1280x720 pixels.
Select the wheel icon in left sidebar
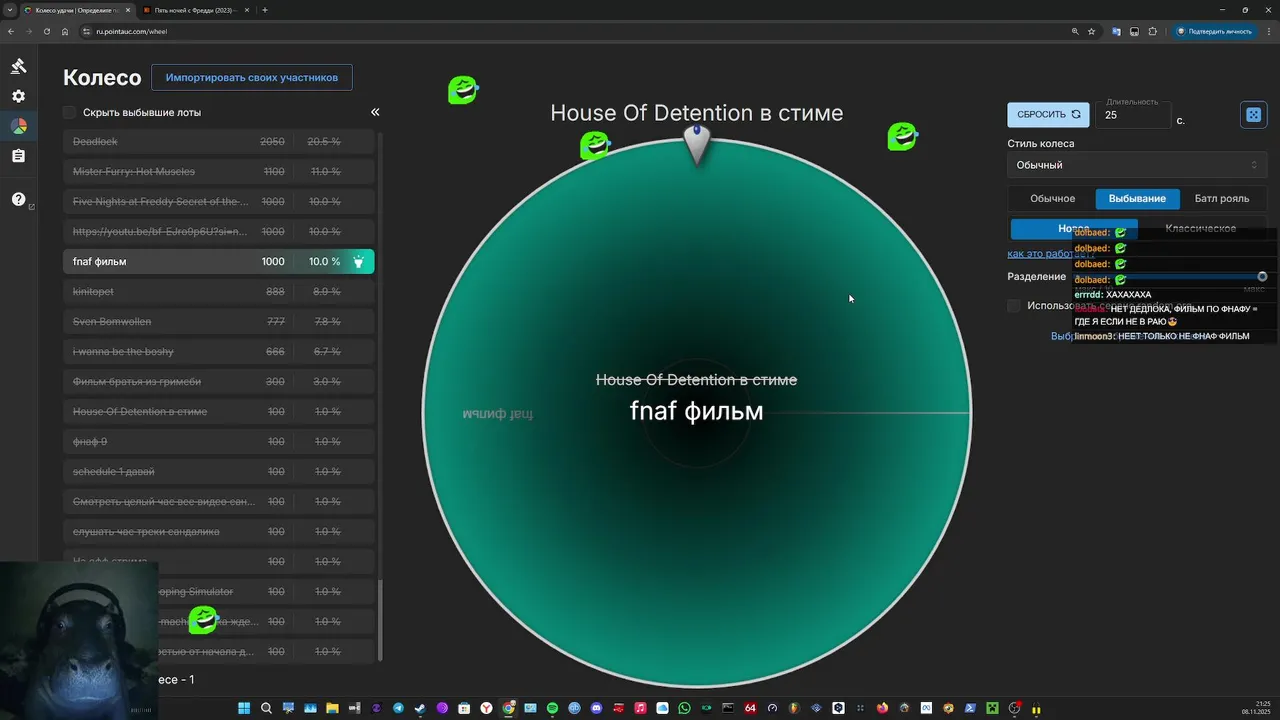18,126
